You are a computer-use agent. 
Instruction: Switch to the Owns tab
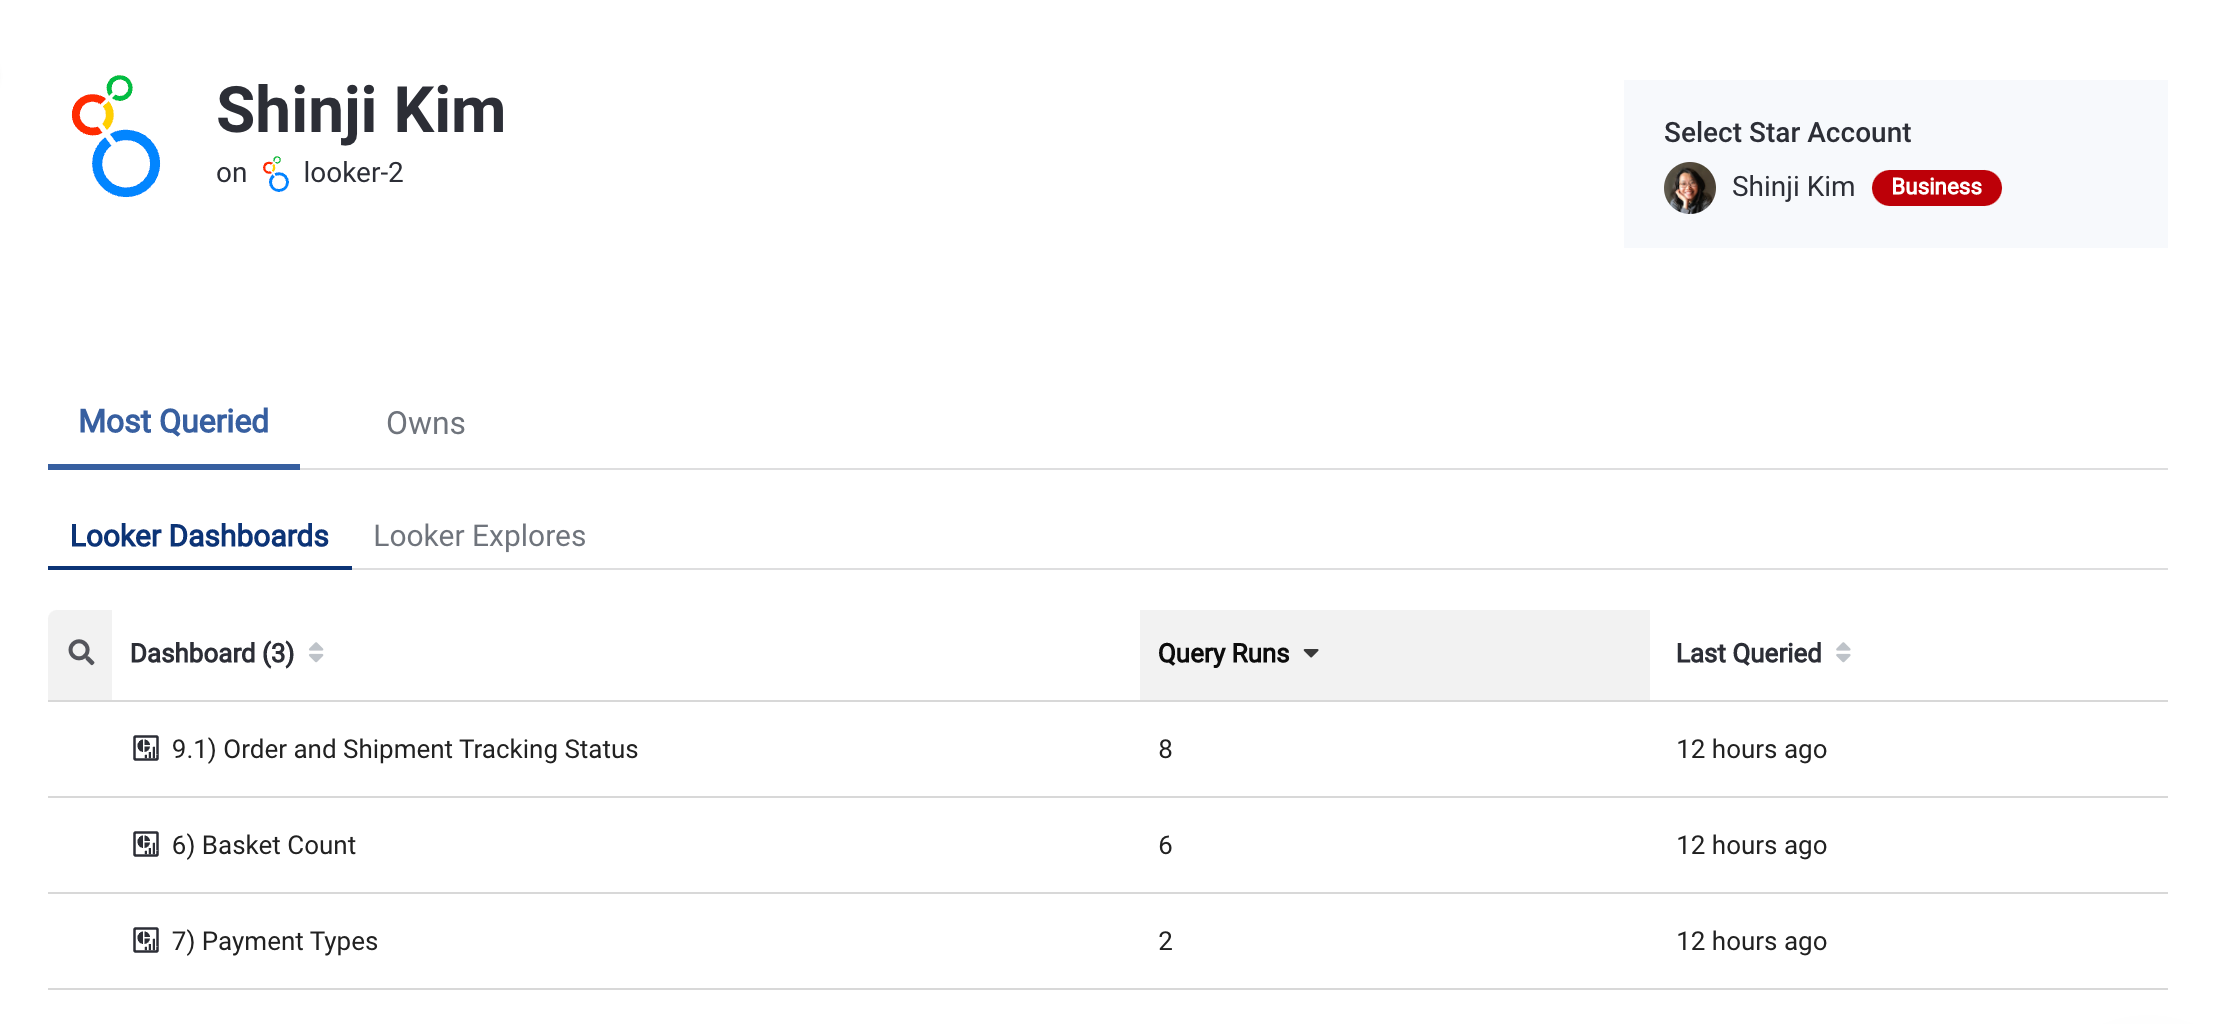pos(425,424)
